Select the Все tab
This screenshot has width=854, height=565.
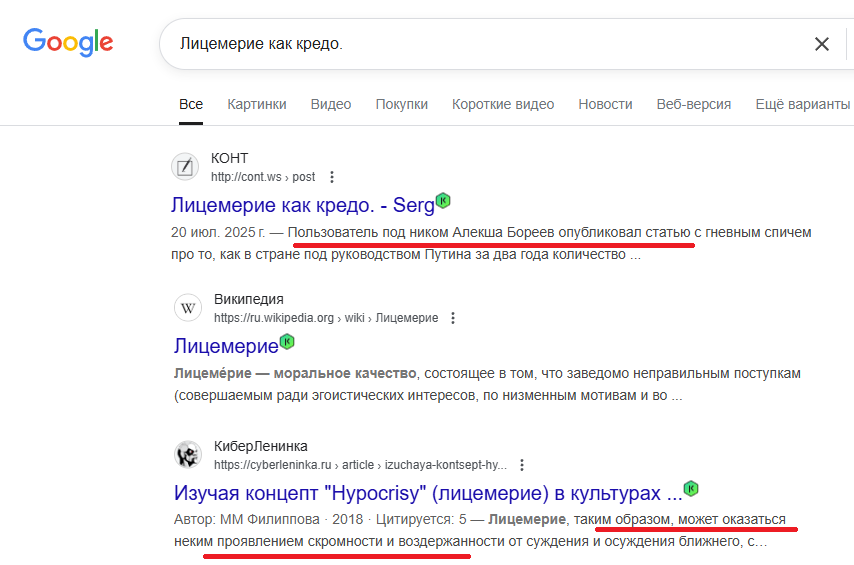tap(191, 104)
